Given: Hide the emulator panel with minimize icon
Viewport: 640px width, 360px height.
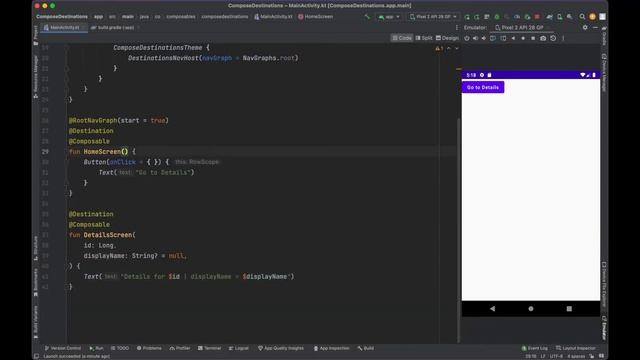Looking at the screenshot, I should click(x=595, y=27).
